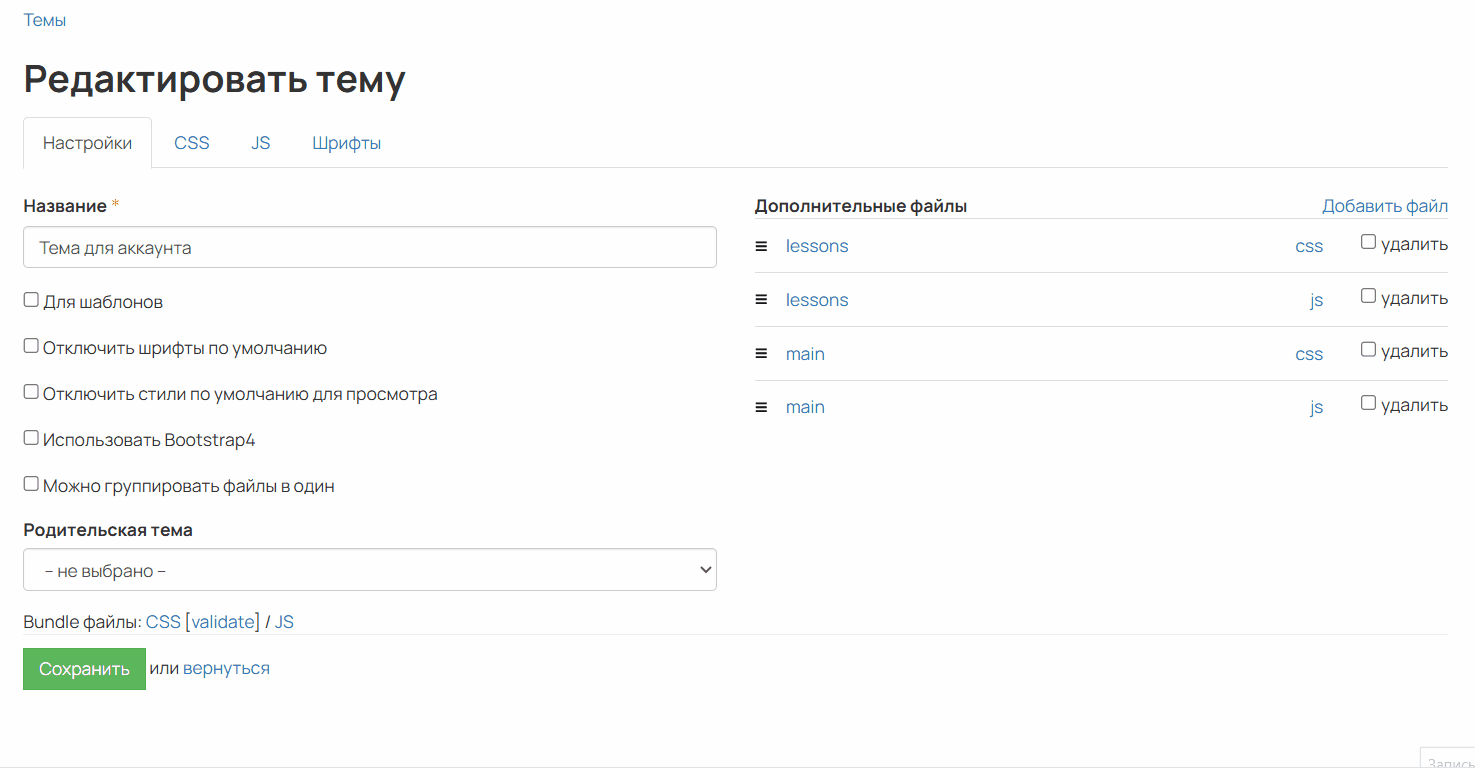
Task: Click the "Темы" breadcrumb link
Action: click(x=45, y=20)
